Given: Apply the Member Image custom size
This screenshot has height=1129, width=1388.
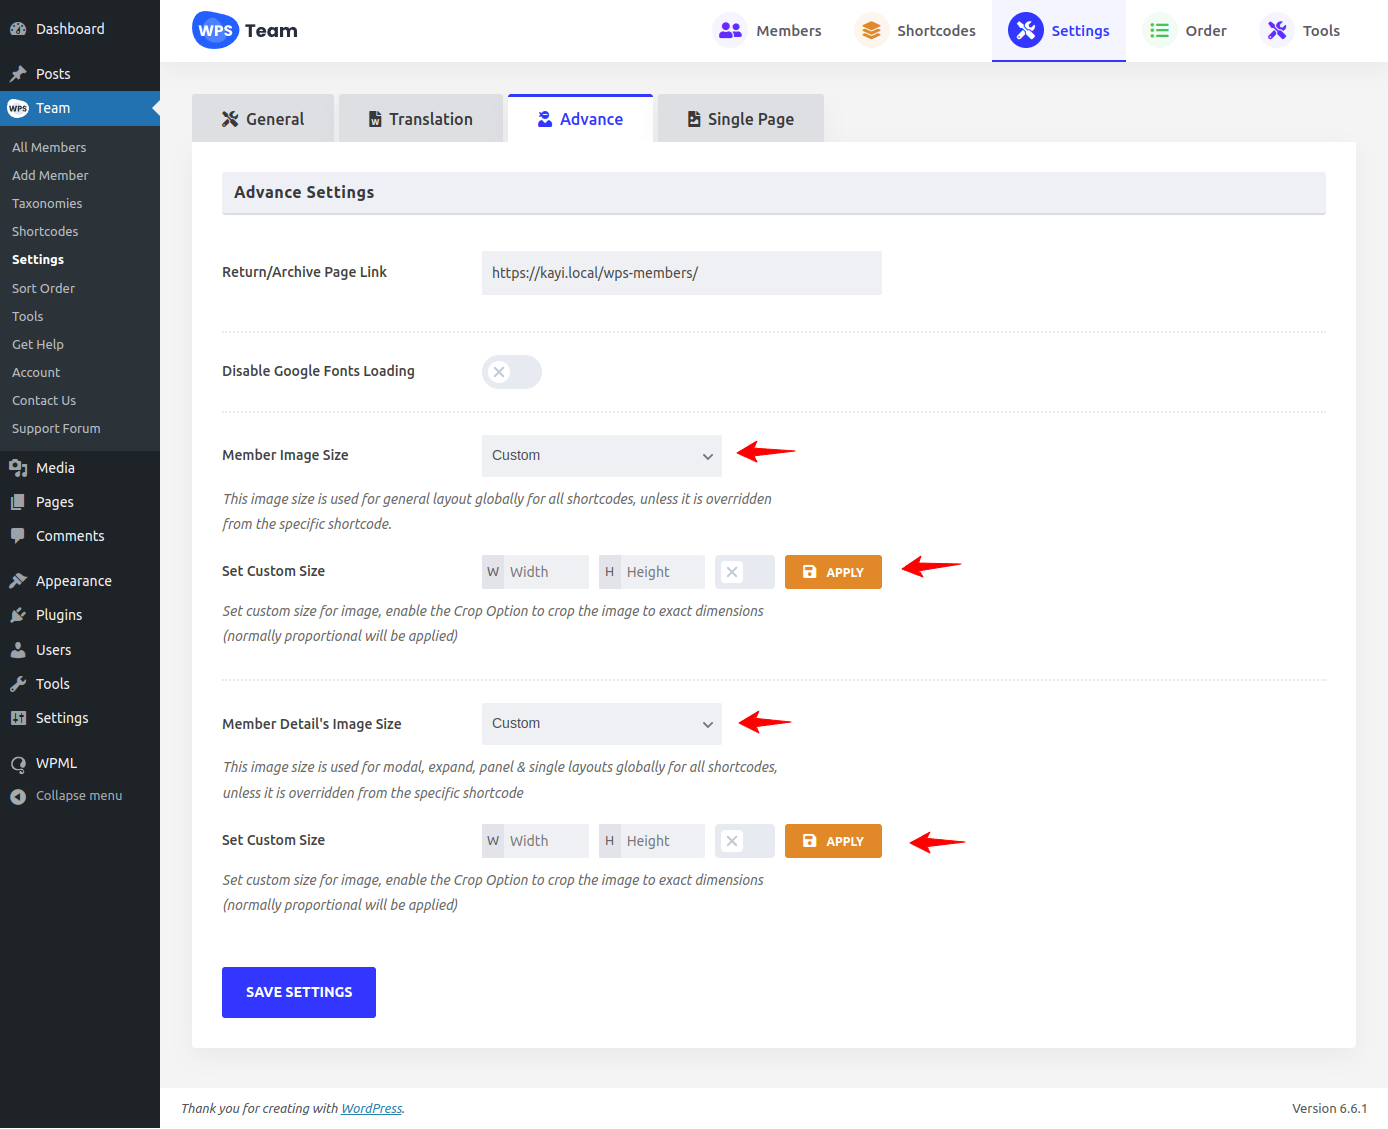Looking at the screenshot, I should pos(833,572).
